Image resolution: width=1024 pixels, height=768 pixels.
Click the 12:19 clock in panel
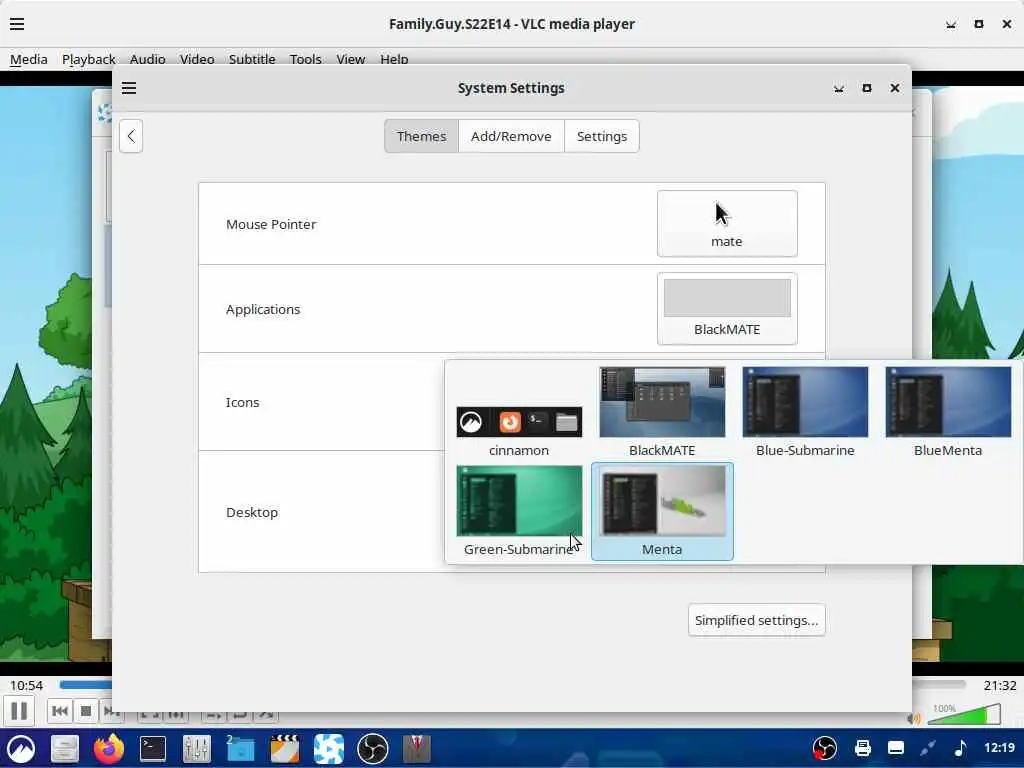[999, 748]
